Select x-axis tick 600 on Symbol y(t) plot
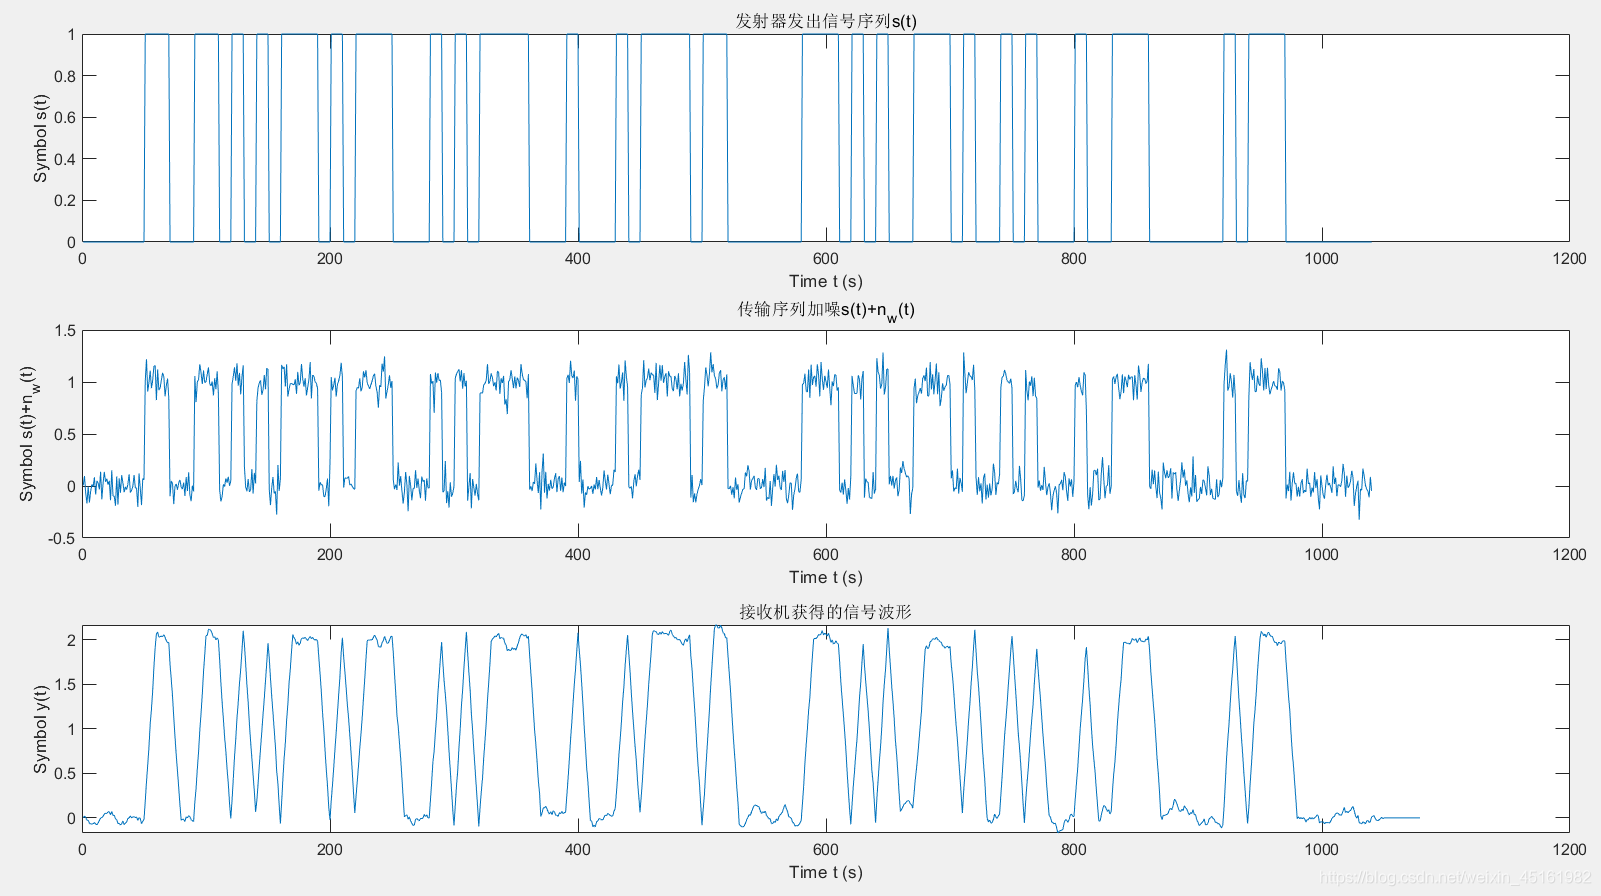Viewport: 1601px width, 896px height. (x=826, y=849)
